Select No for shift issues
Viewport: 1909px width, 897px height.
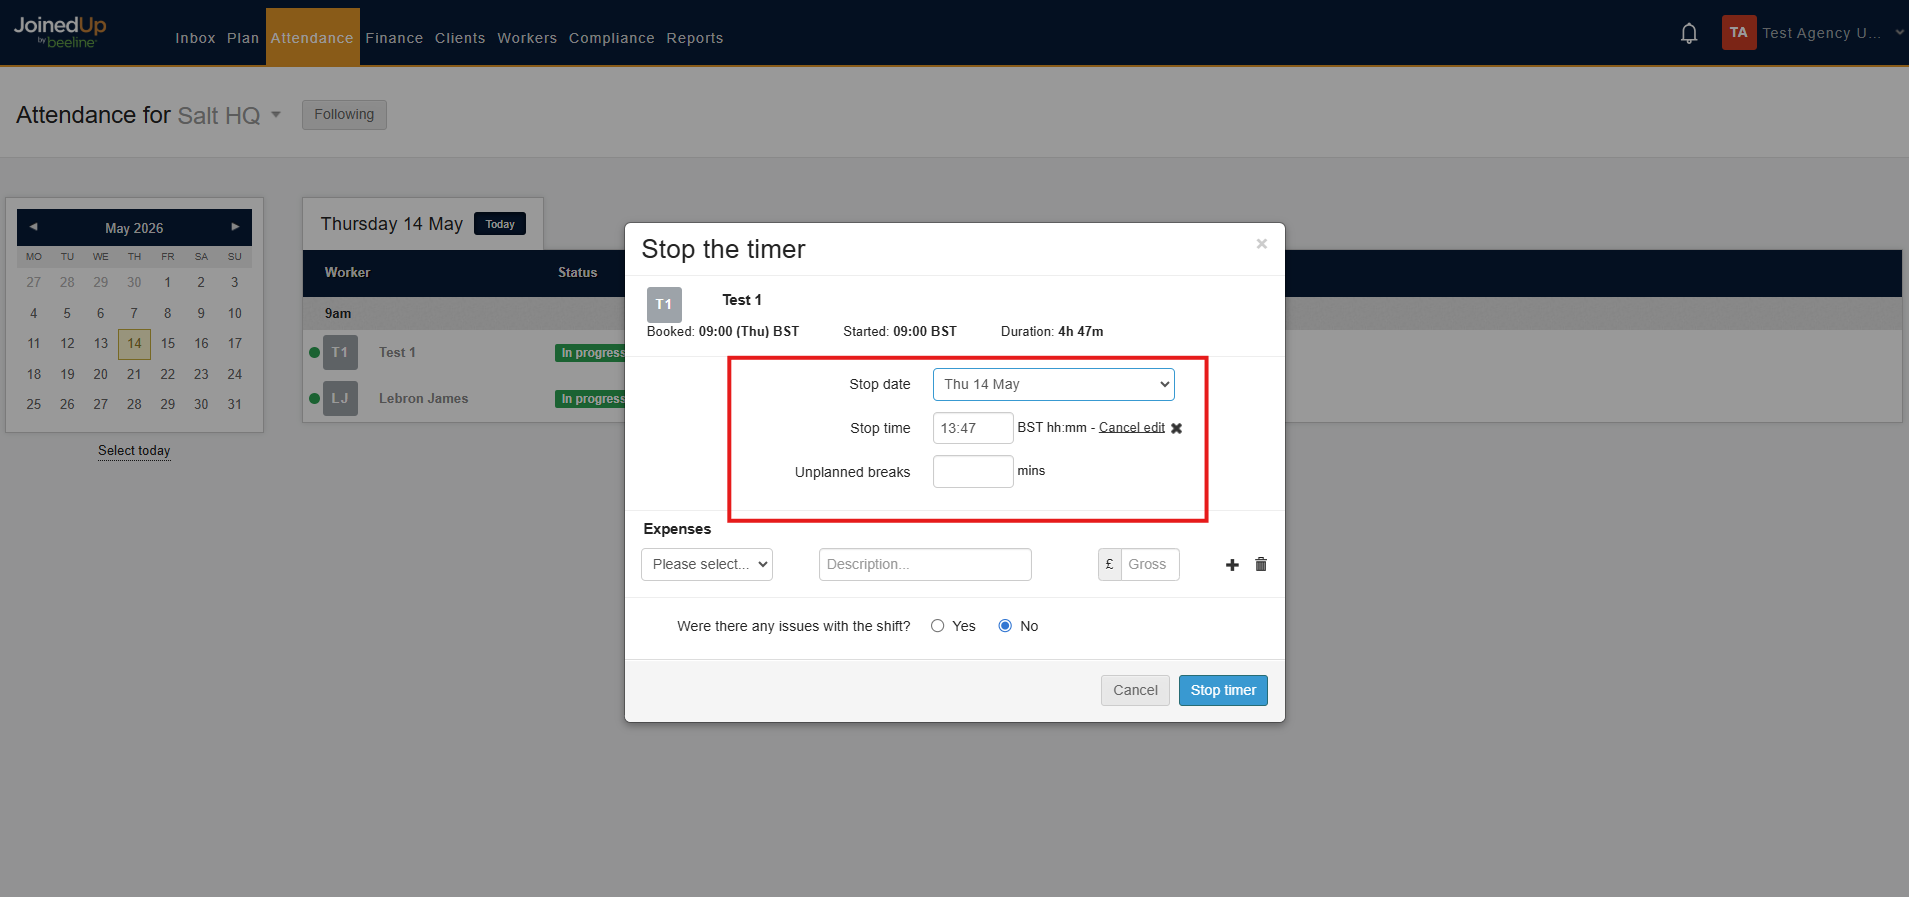coord(1005,626)
